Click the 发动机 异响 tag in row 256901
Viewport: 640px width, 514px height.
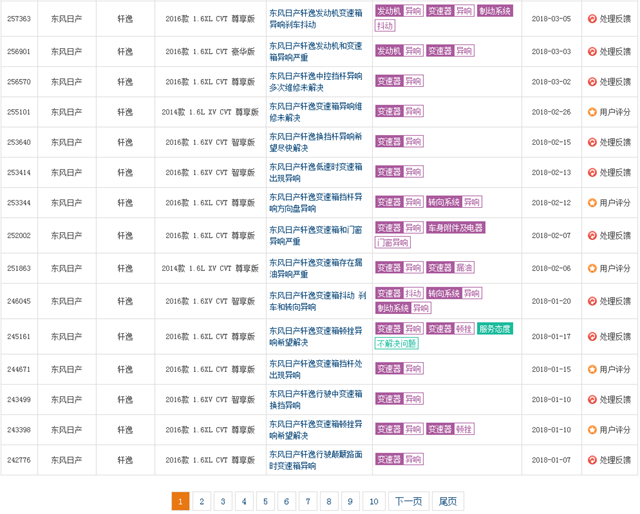point(399,51)
